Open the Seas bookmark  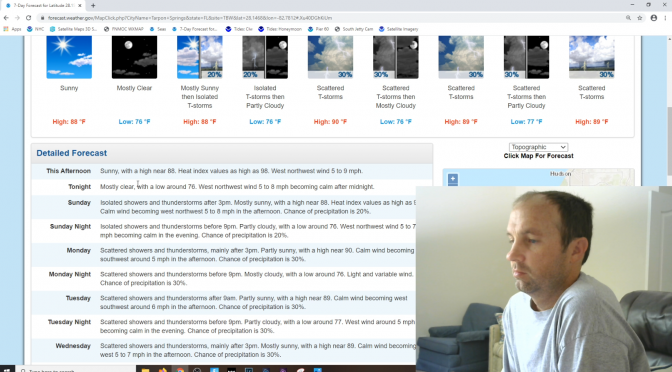coord(158,29)
